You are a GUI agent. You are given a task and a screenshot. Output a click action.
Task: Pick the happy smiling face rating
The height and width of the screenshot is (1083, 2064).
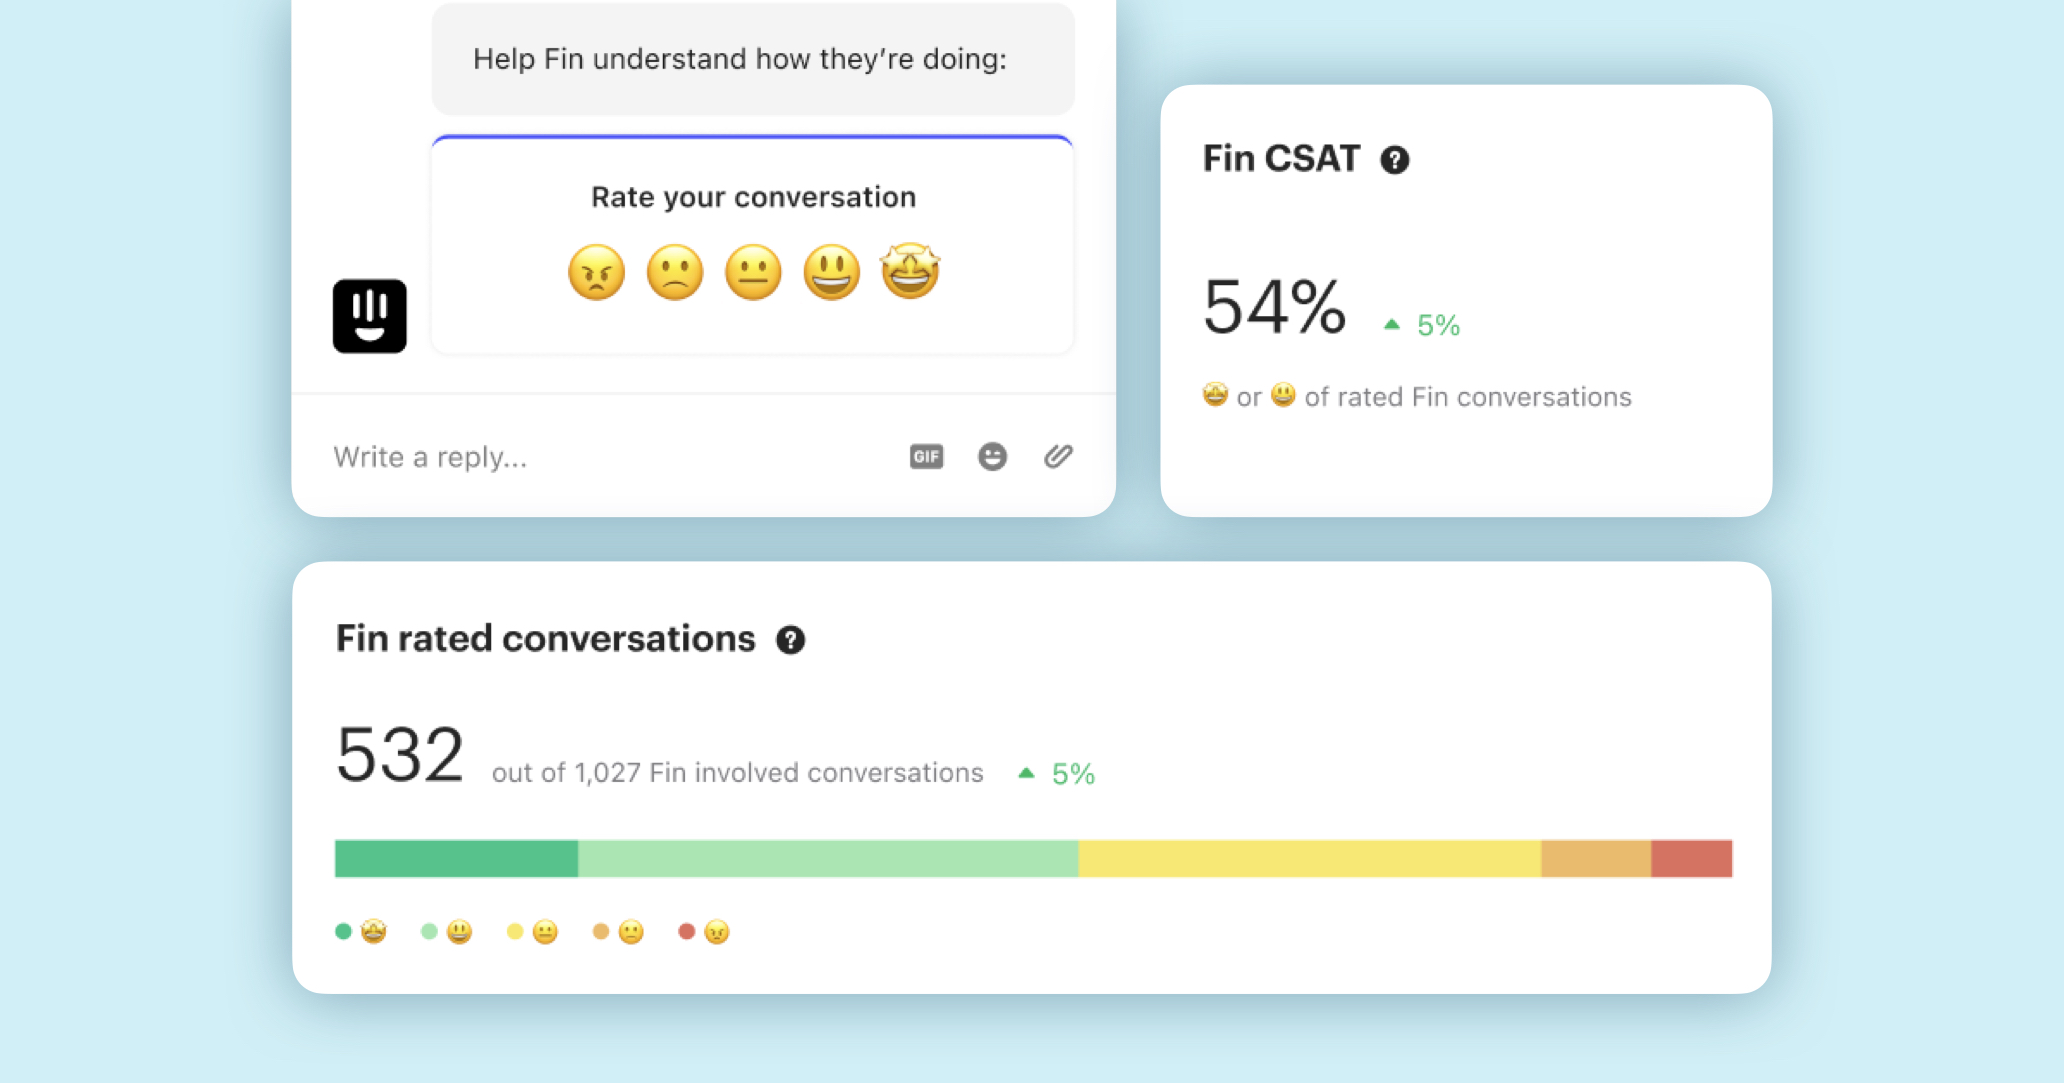pyautogui.click(x=831, y=272)
